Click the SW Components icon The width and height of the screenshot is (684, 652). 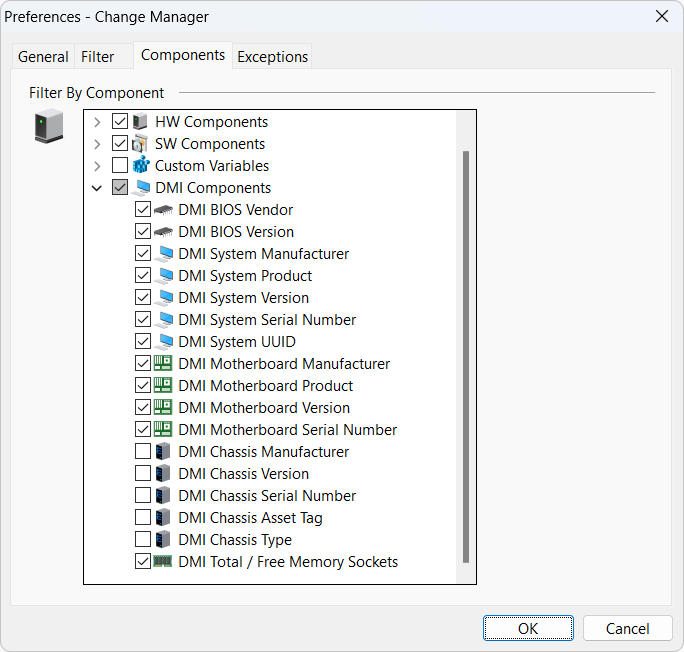140,144
